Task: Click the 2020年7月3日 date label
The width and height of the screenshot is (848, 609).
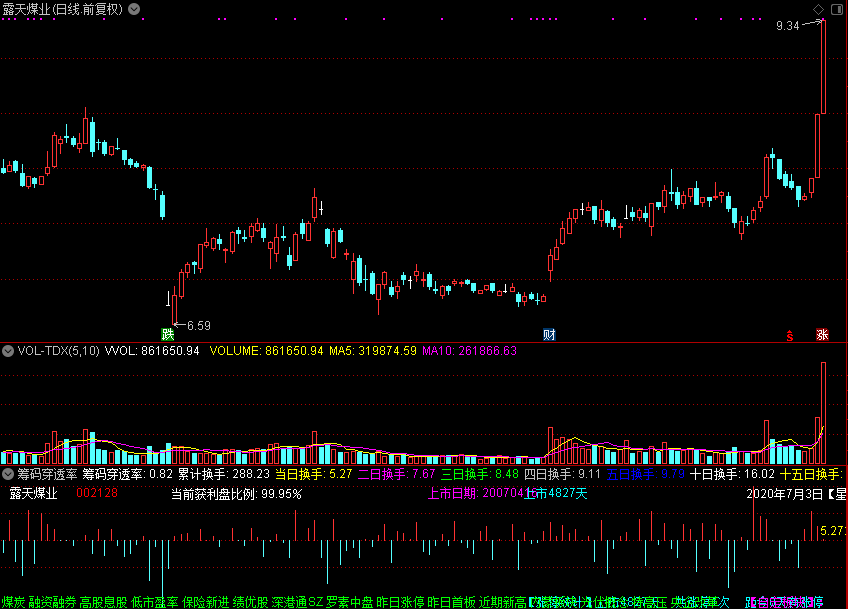Action: 784,494
